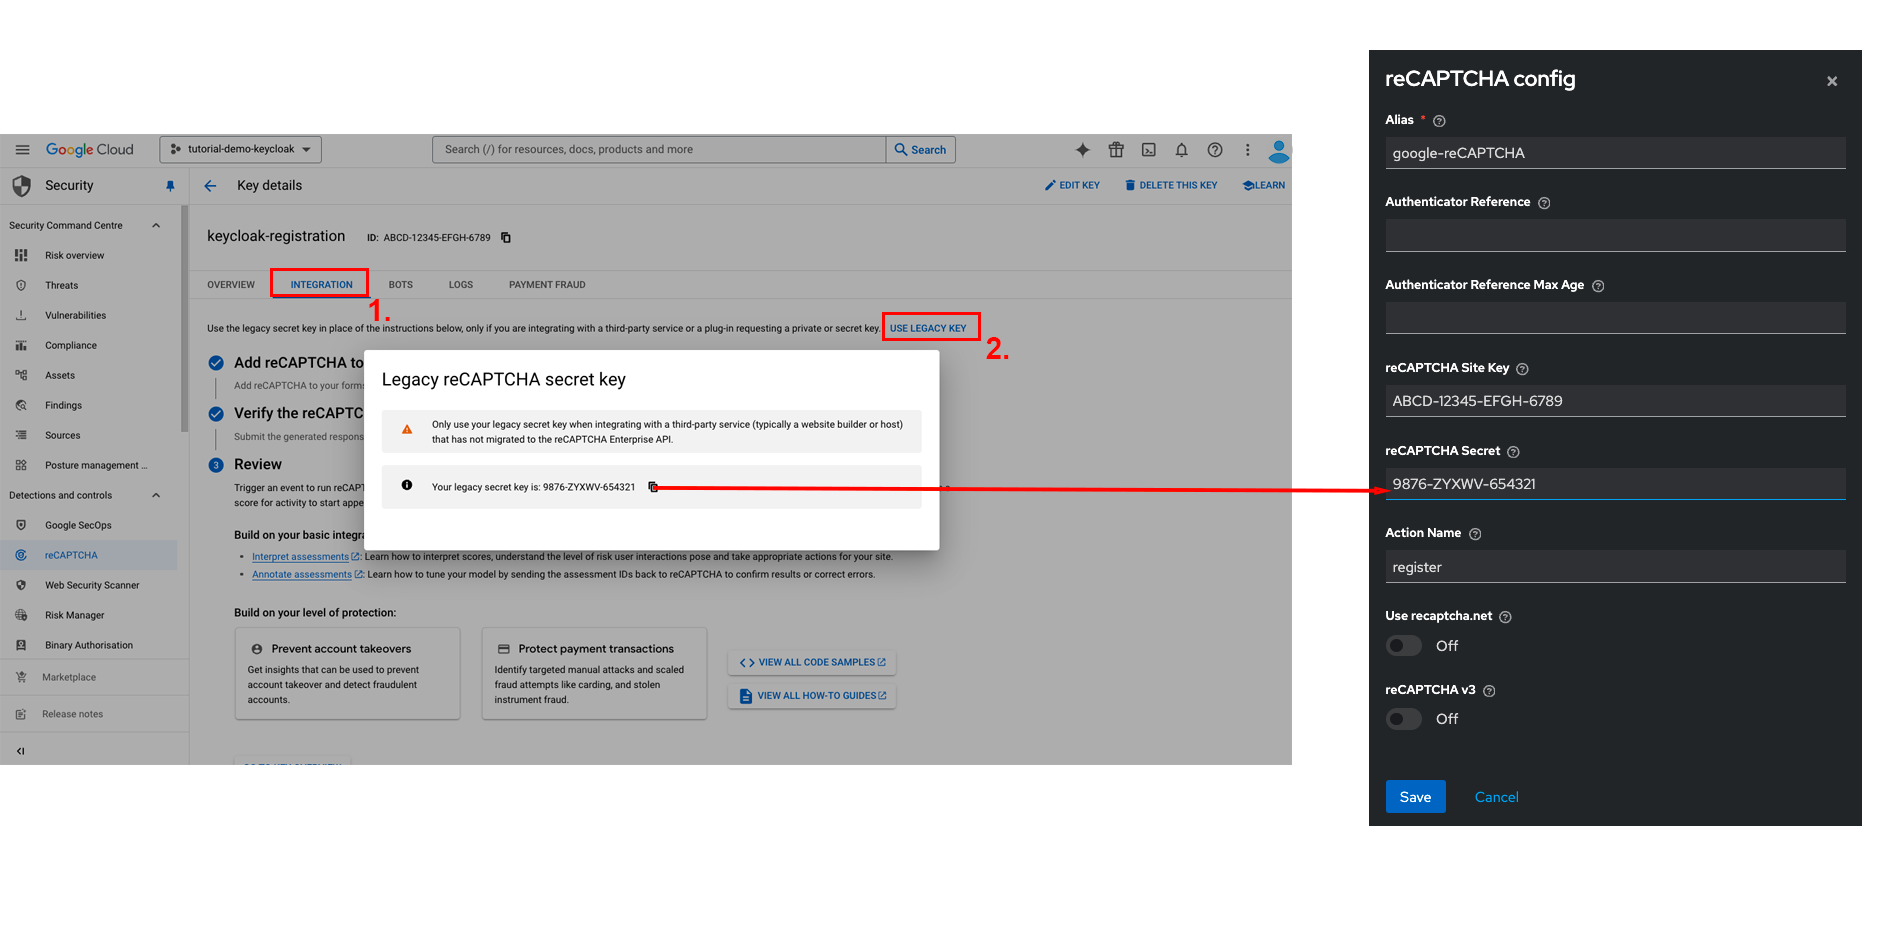The width and height of the screenshot is (1895, 926).
Task: Open the Interpret assessments link
Action: (x=301, y=557)
